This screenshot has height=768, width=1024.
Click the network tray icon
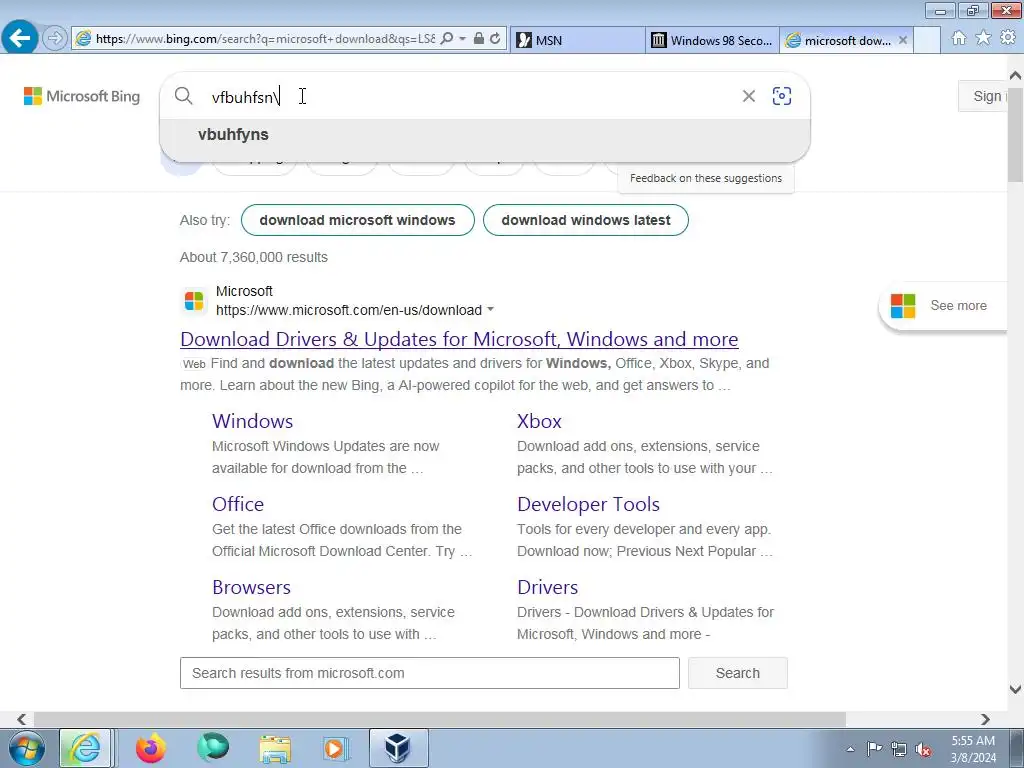point(899,749)
